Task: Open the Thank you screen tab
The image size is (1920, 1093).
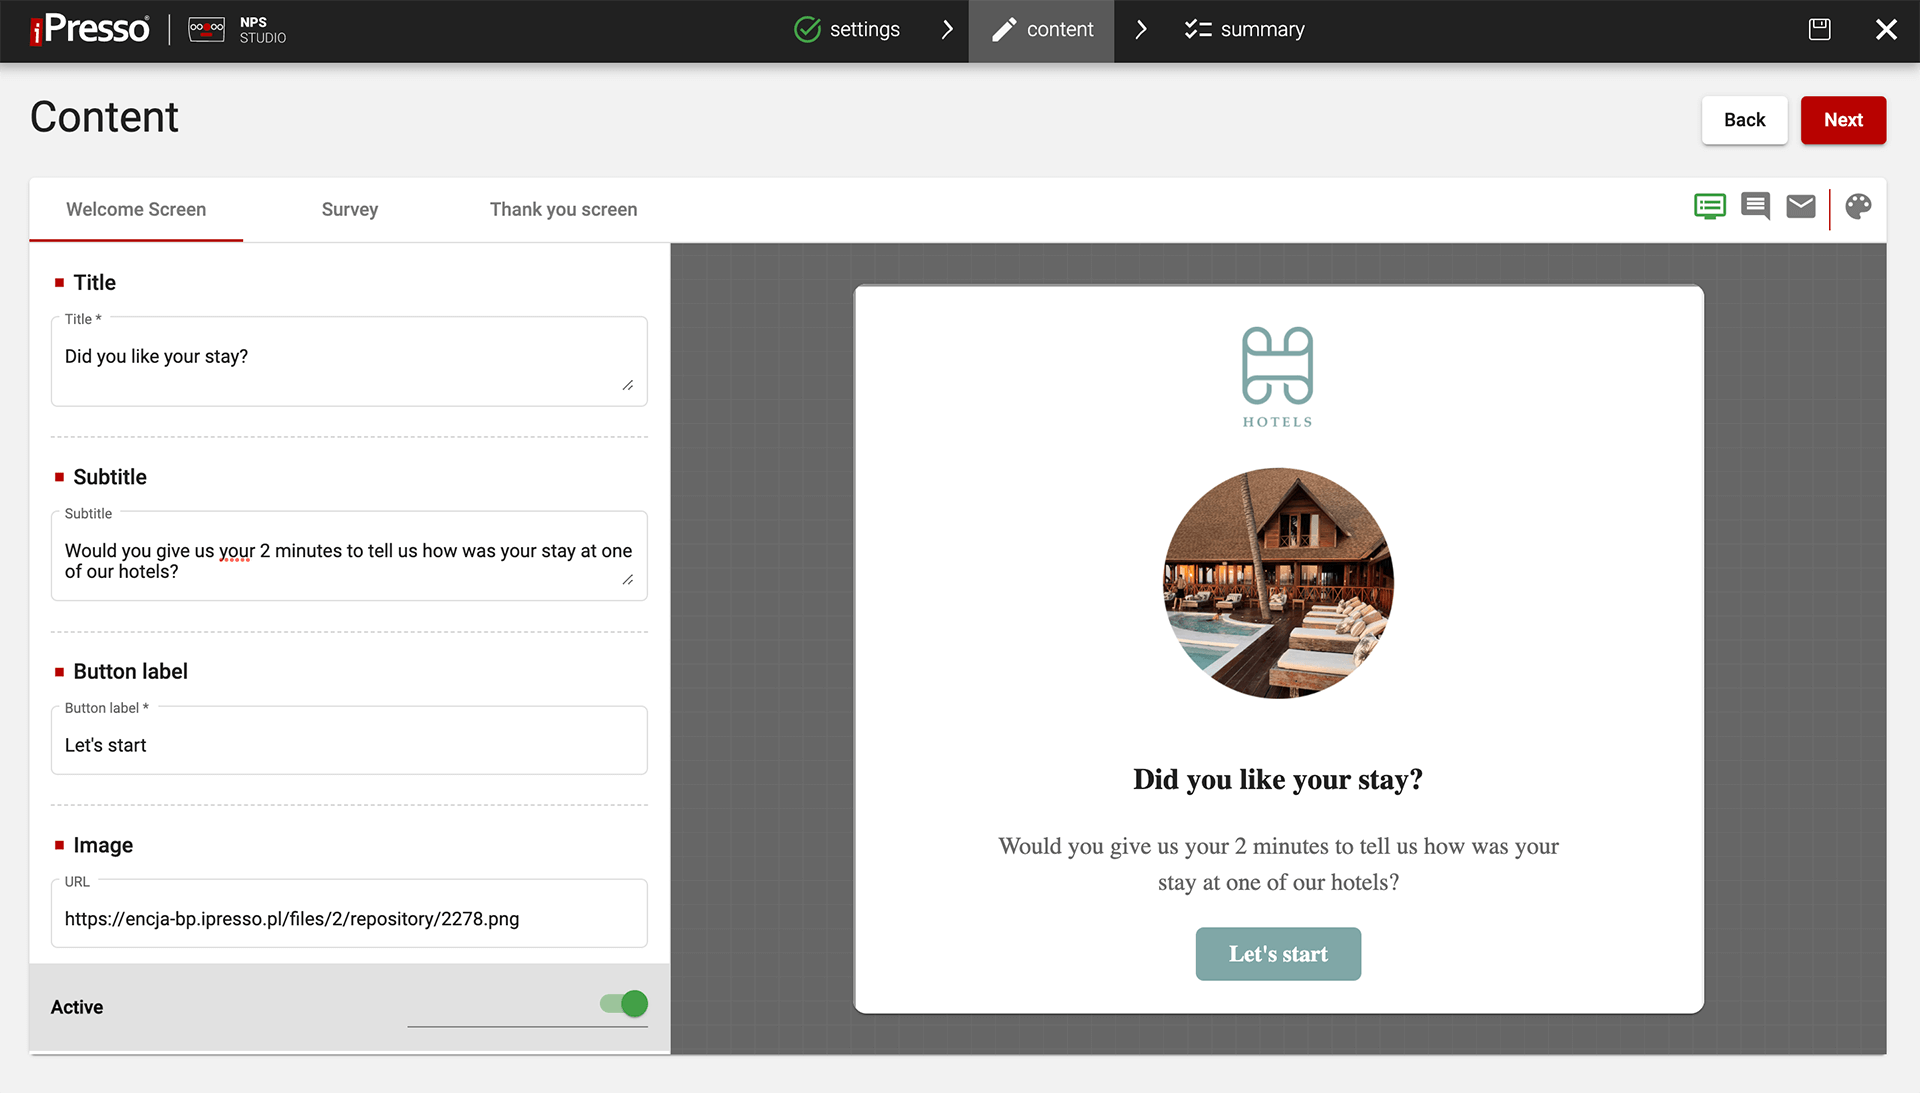Action: (563, 209)
